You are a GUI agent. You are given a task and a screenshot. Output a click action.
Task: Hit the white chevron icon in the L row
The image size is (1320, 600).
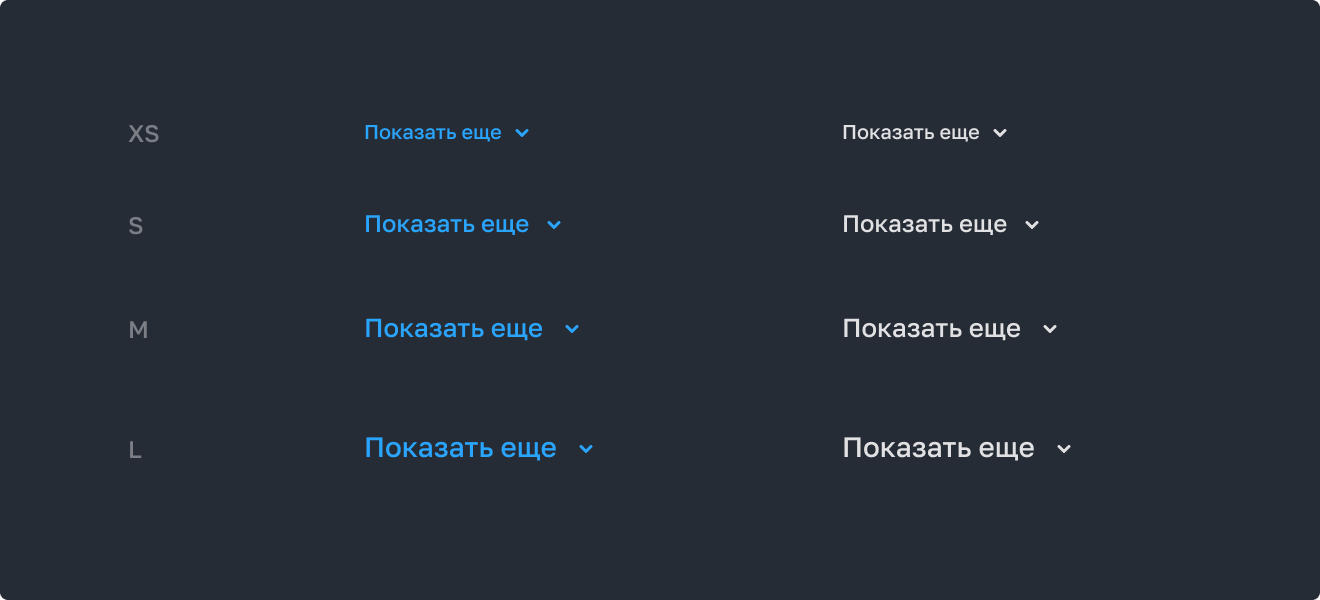pos(1064,449)
